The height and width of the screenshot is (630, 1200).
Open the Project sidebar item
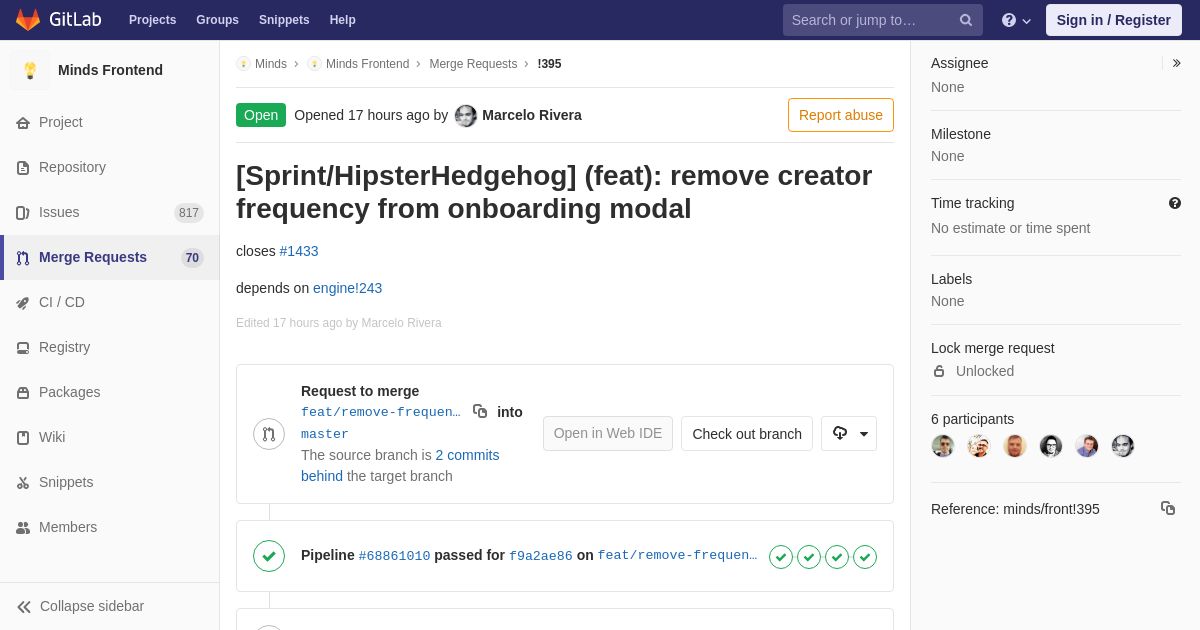[110, 122]
